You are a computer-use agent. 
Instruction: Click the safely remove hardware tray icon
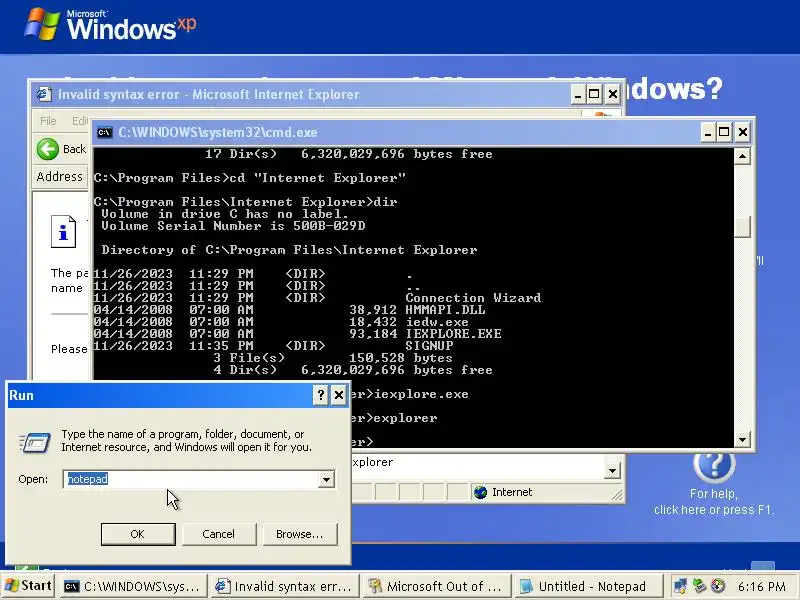699,586
